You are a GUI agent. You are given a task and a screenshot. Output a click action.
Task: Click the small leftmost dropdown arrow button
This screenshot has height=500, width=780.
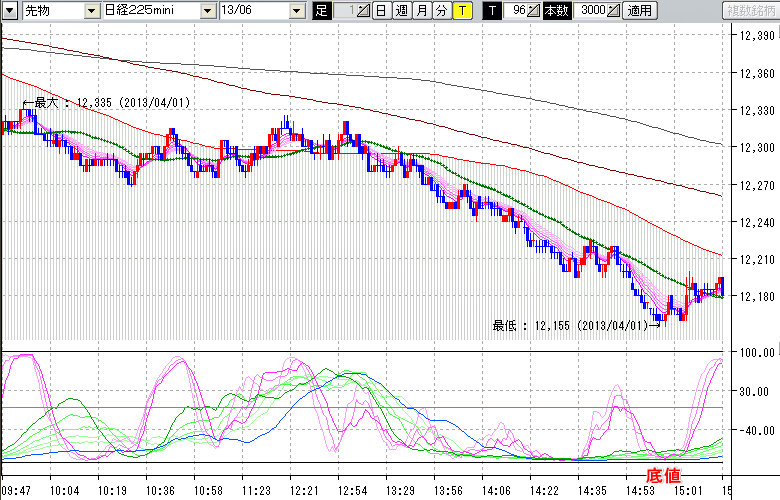pyautogui.click(x=8, y=11)
